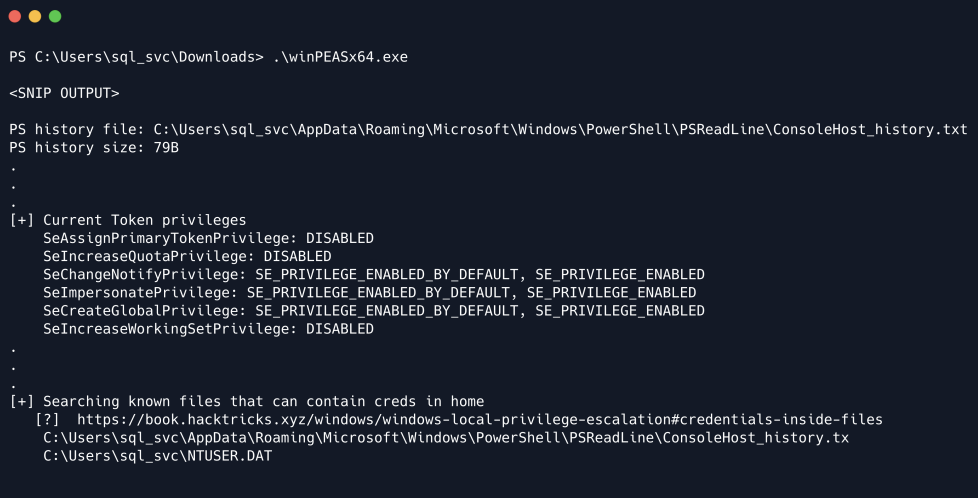Click the green maximize window button
This screenshot has height=498, width=978.
(54, 17)
